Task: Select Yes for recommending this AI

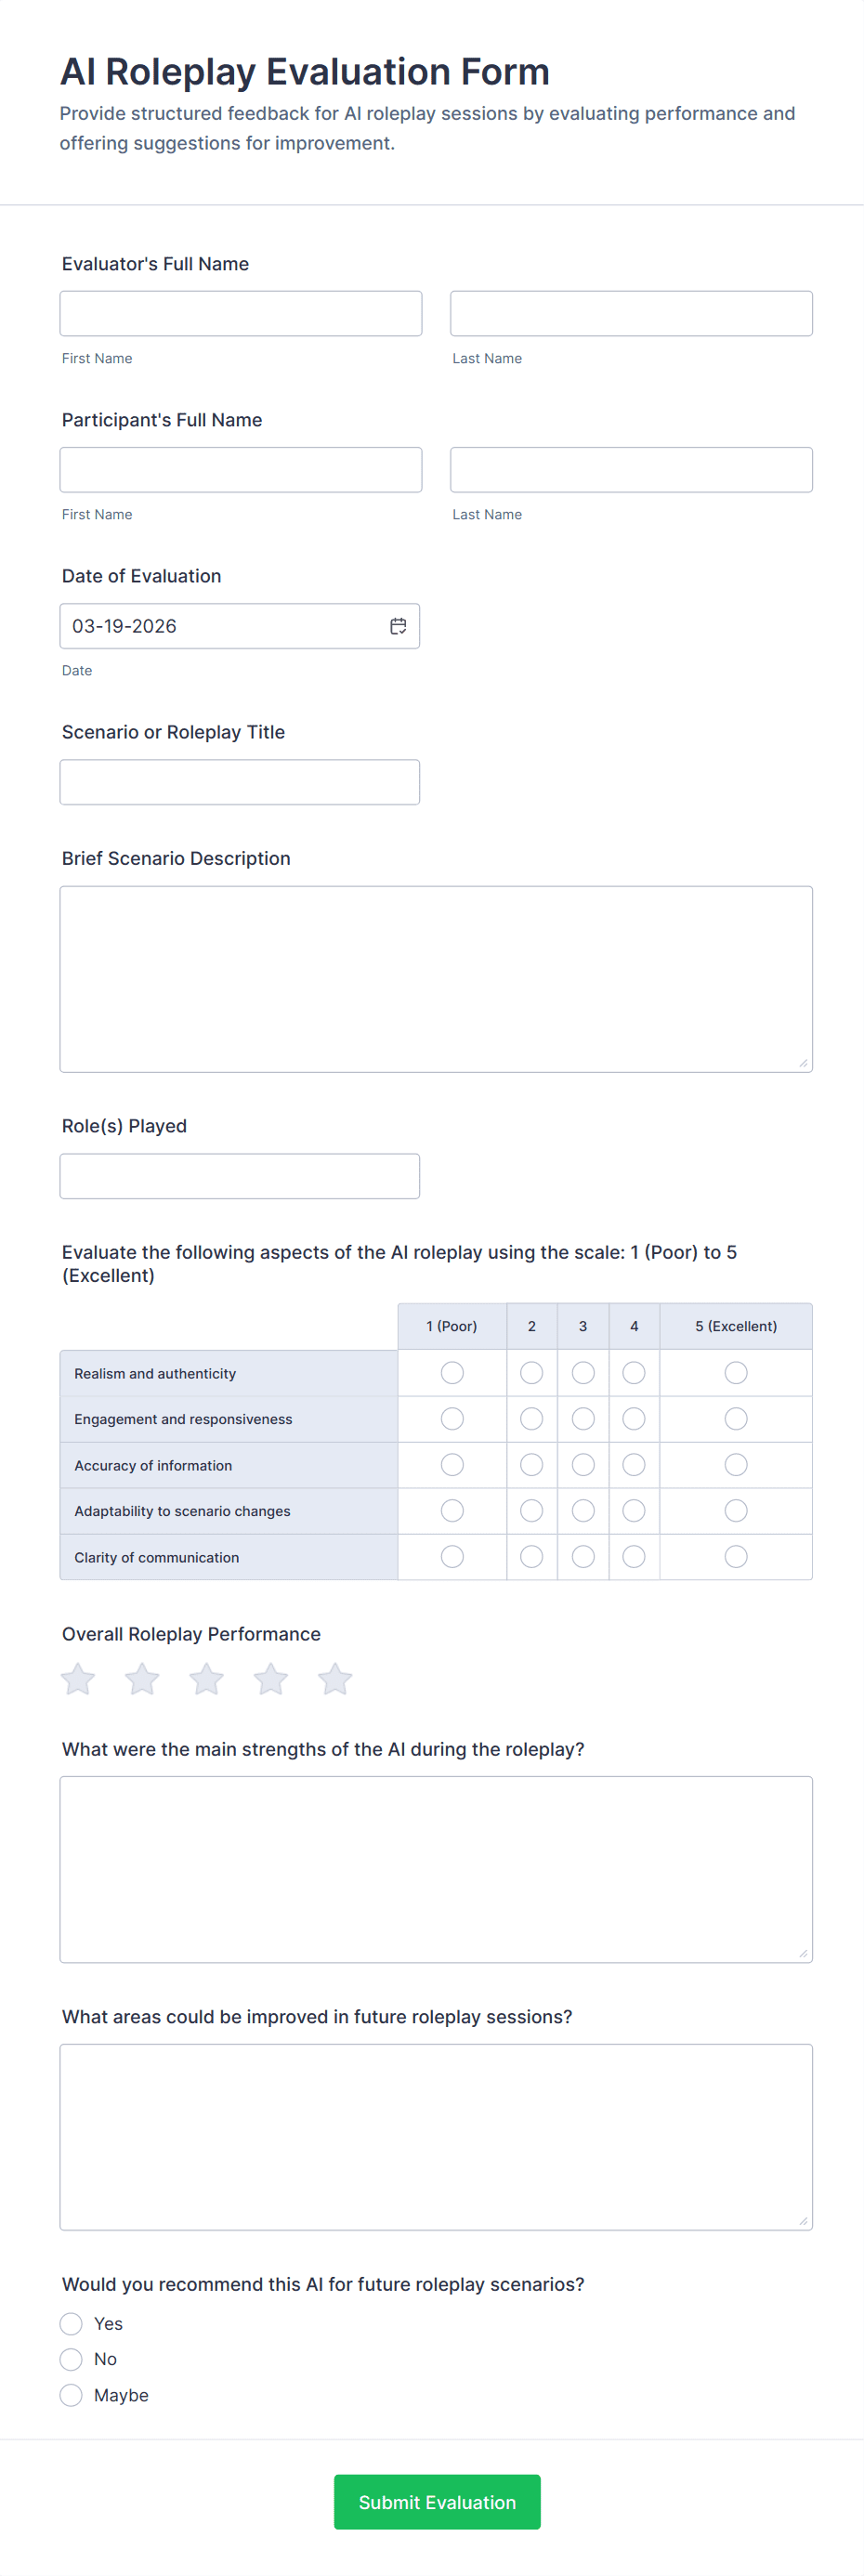Action: pos(71,2323)
